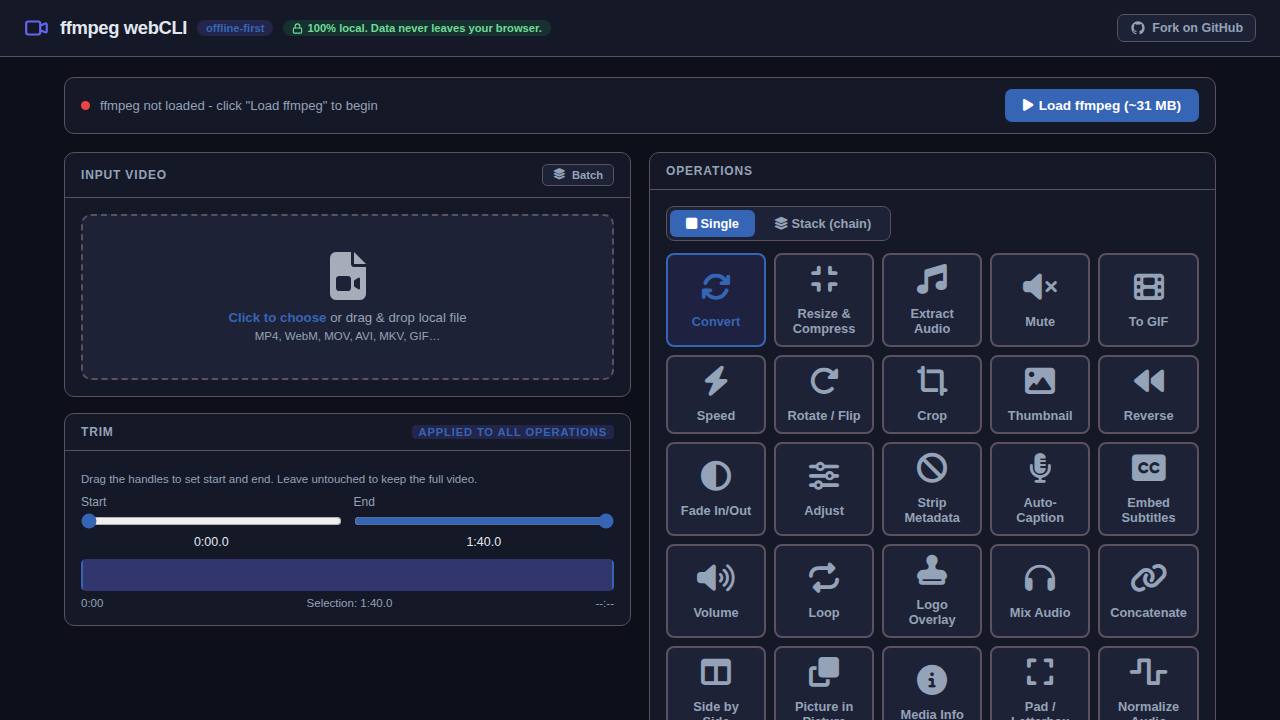This screenshot has width=1280, height=720.
Task: Click the video file drop zone
Action: tap(347, 297)
